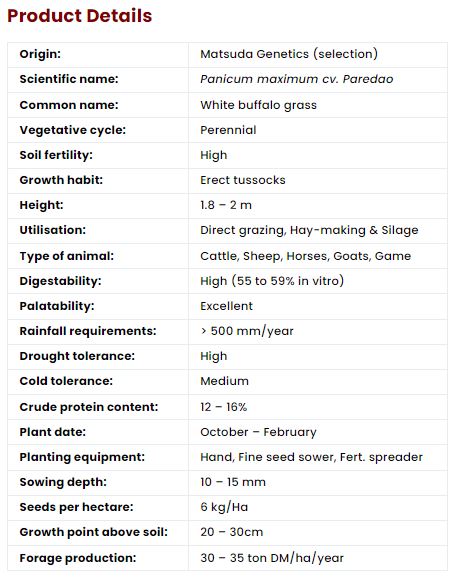Click the Cold tolerance Medium value

coord(225,381)
